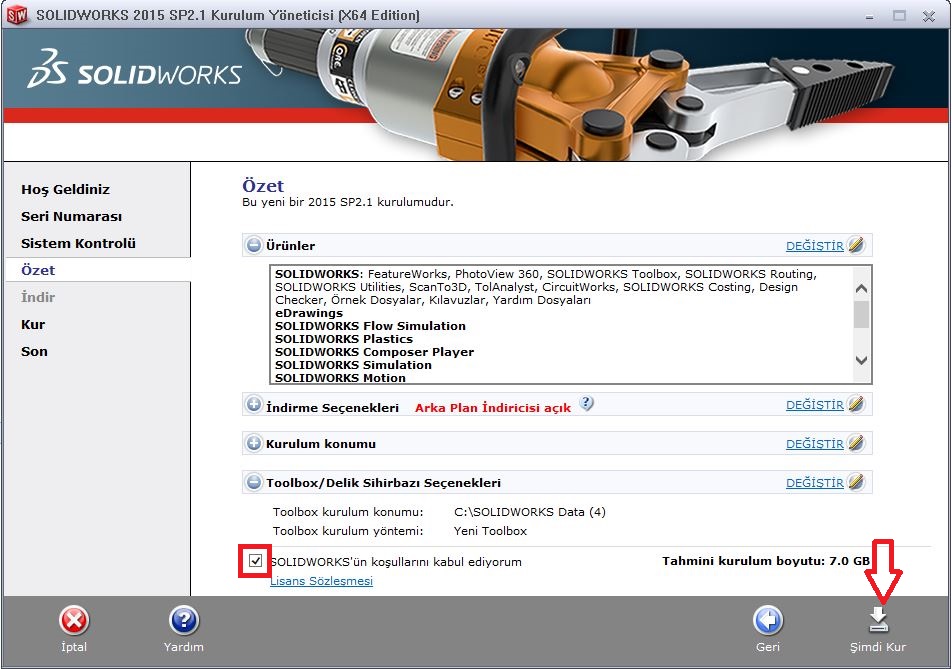Screen dimensions: 952x669
Task: Click the SW logo in title bar
Action: click(x=16, y=15)
